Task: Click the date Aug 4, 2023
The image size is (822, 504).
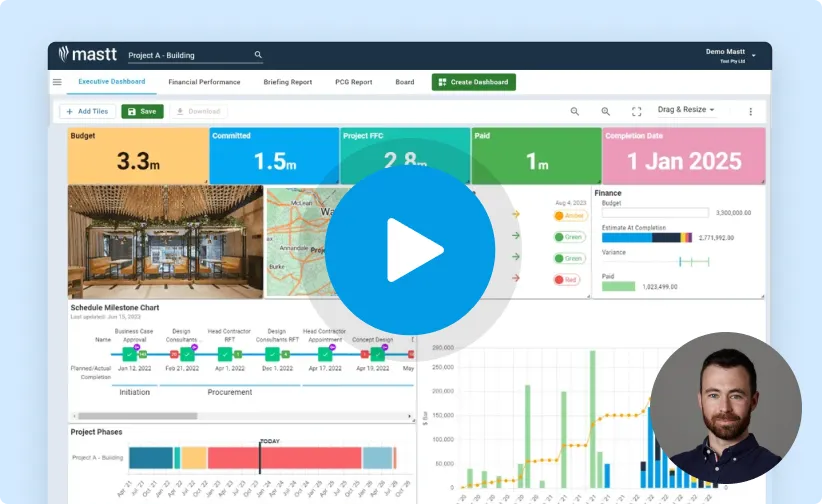Action: tap(570, 202)
